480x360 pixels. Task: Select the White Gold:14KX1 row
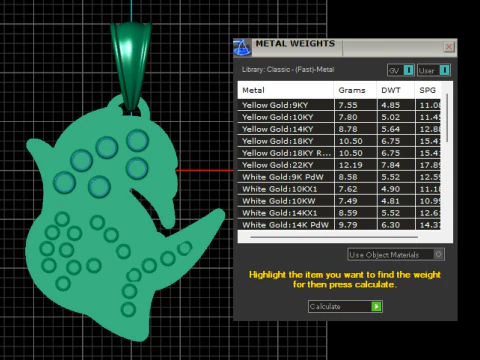click(339, 213)
